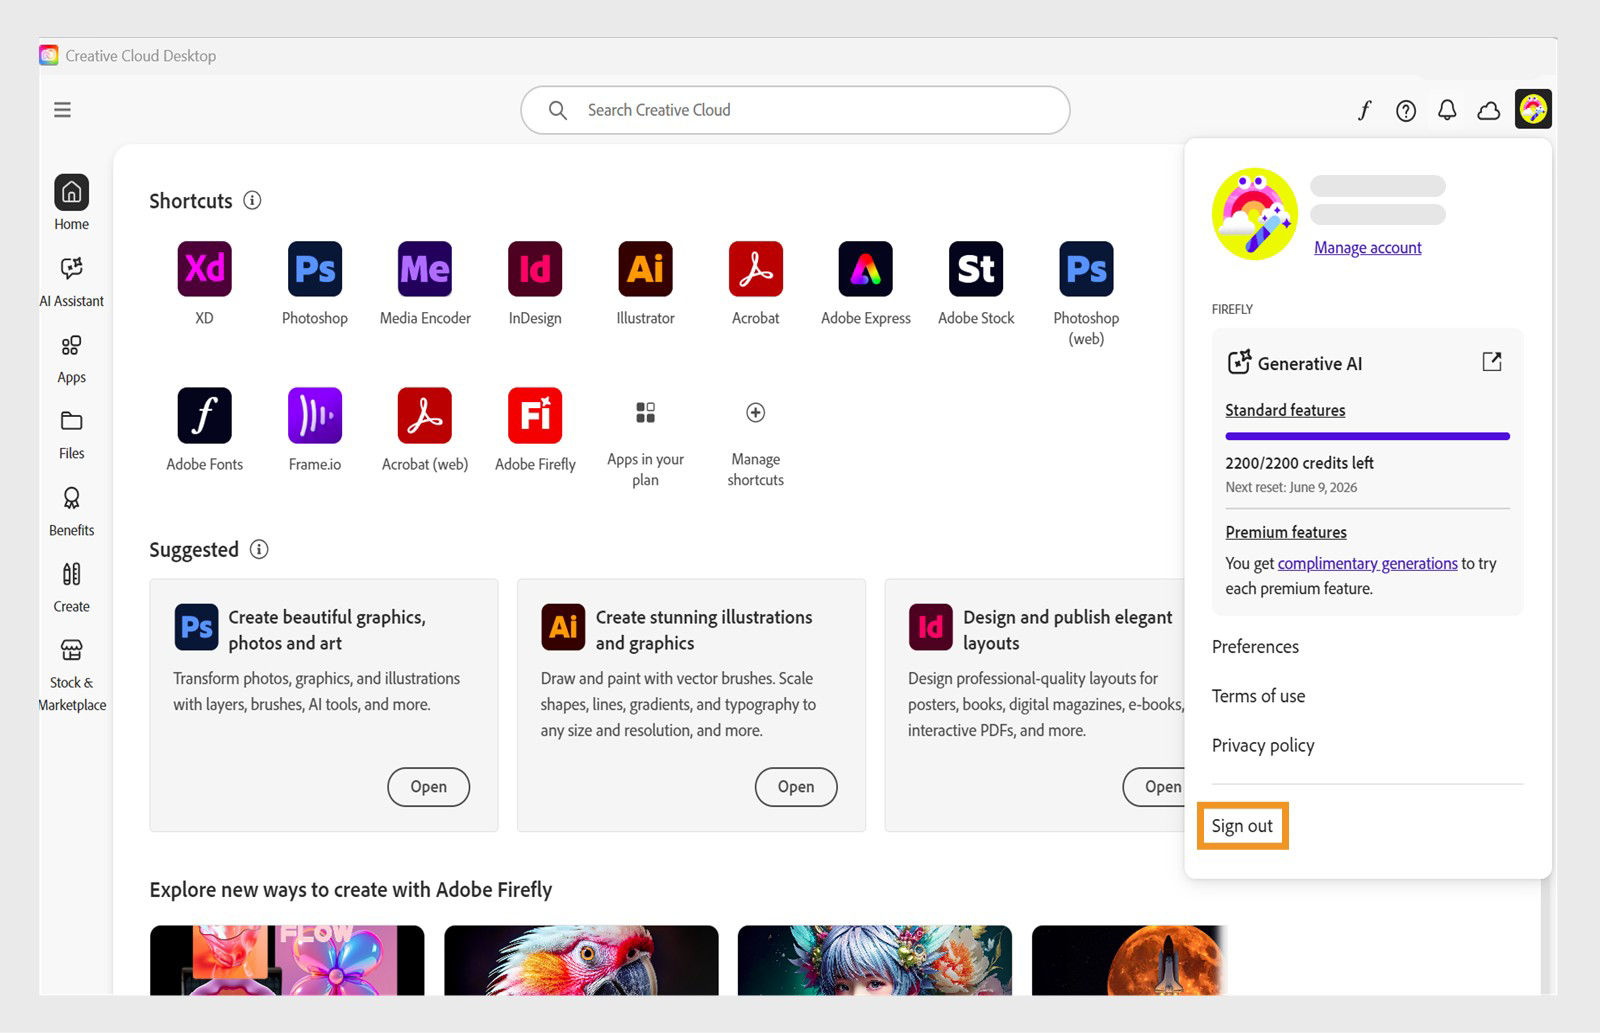Open Benefits section in sidebar
This screenshot has width=1600, height=1033.
71,511
